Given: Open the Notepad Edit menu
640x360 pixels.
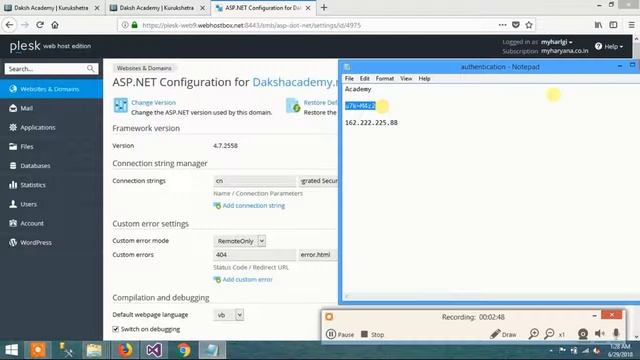Looking at the screenshot, I should (364, 78).
